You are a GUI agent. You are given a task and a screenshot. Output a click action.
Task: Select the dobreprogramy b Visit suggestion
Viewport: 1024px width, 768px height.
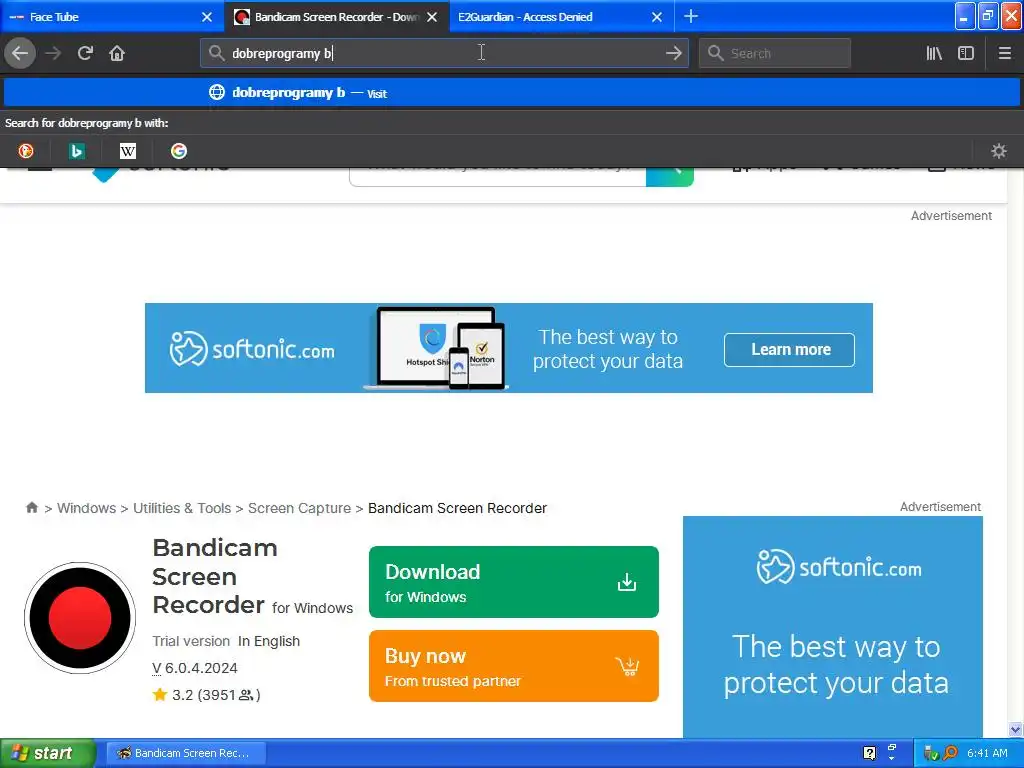point(511,93)
